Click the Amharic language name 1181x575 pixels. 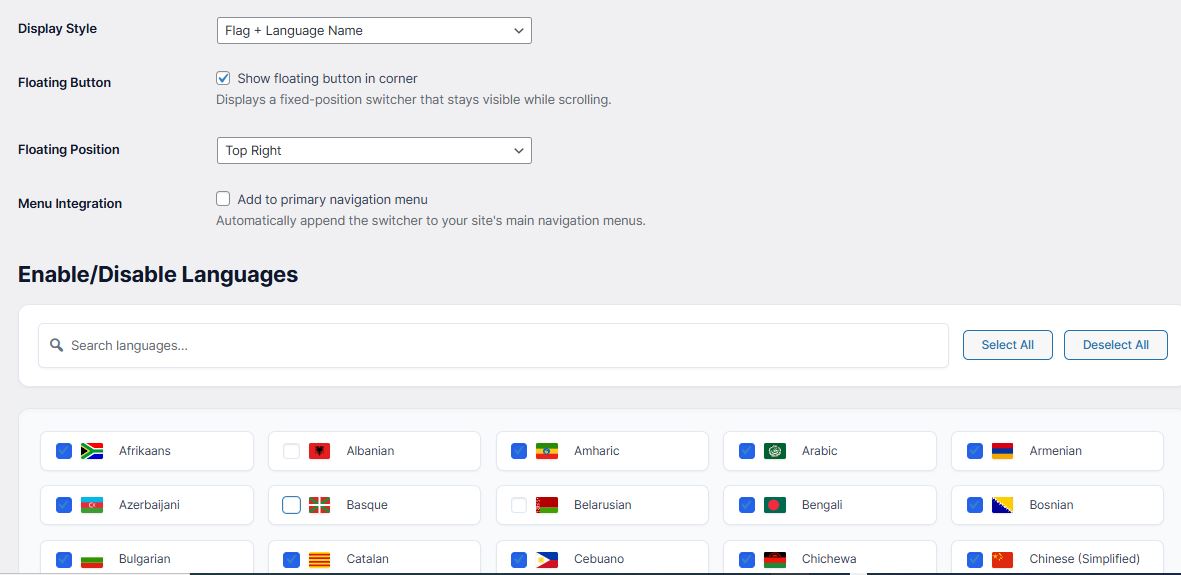click(x=597, y=451)
